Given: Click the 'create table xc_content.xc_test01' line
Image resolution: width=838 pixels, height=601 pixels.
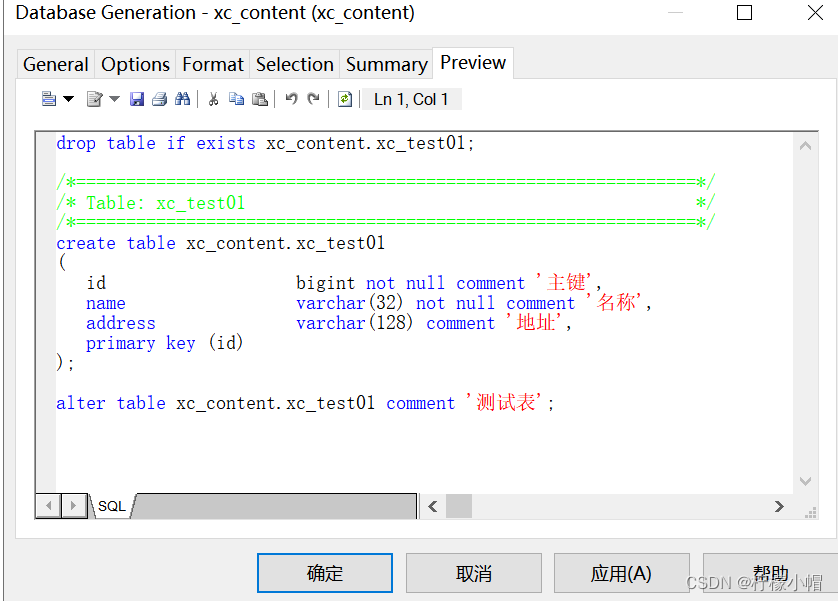Looking at the screenshot, I should (x=220, y=243).
